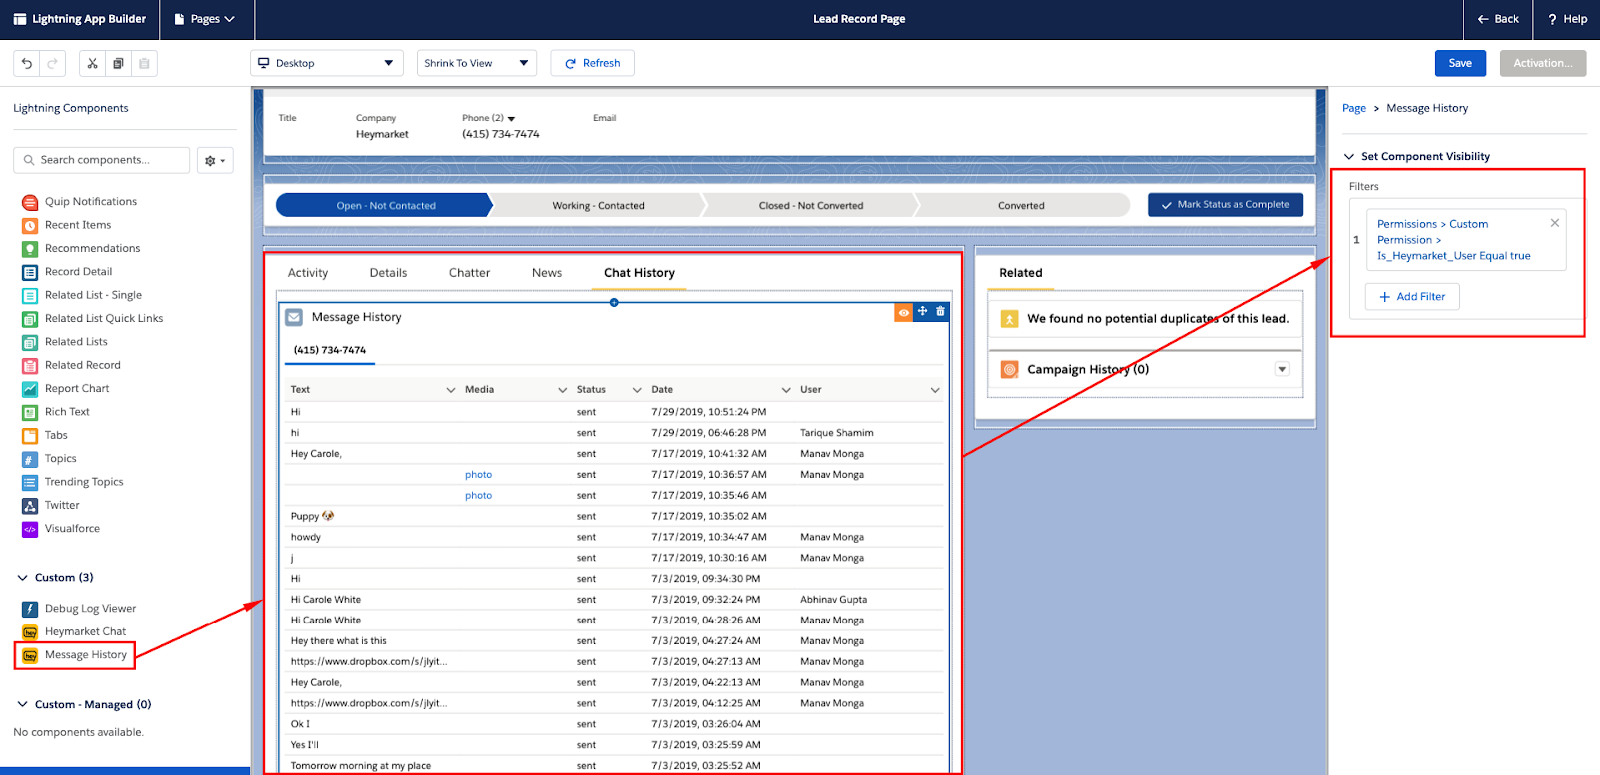1600x775 pixels.
Task: Switch to the News tab
Action: (x=547, y=273)
